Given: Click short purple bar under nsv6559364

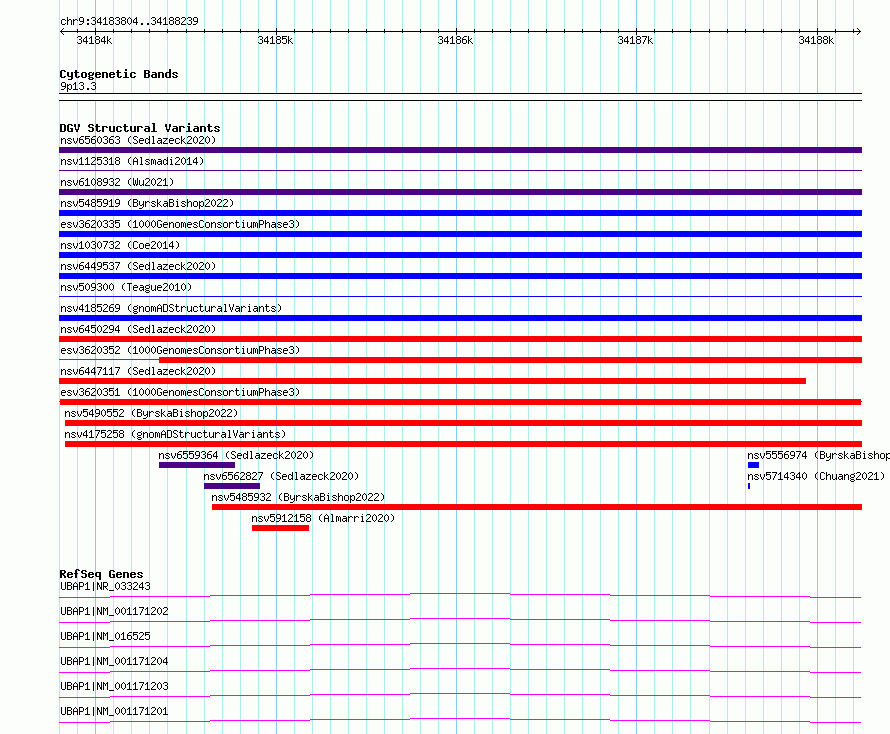Looking at the screenshot, I should 197,465.
